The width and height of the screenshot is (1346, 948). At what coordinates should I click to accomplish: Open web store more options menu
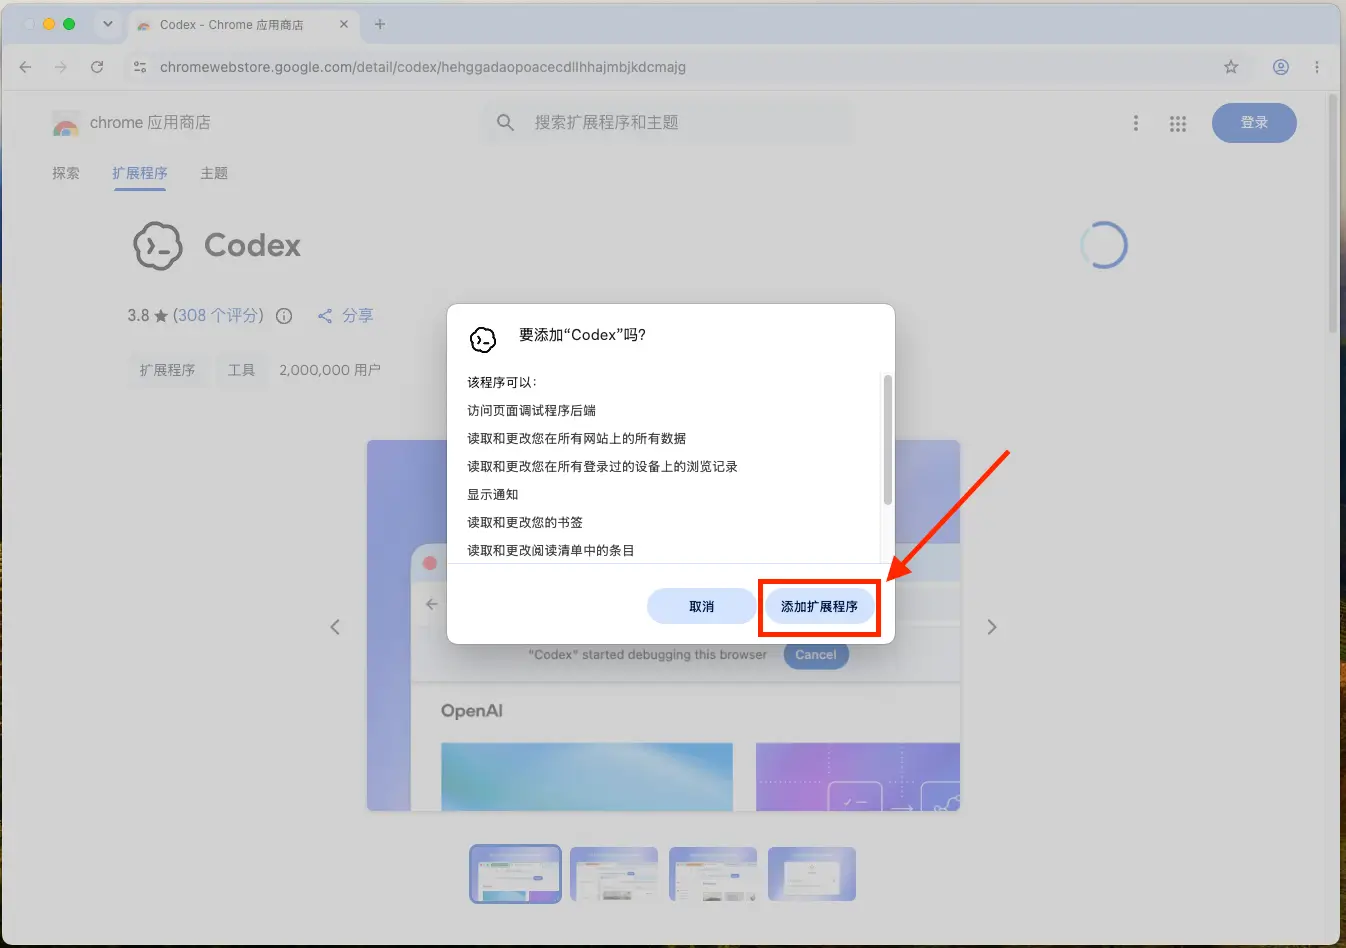pyautogui.click(x=1135, y=123)
